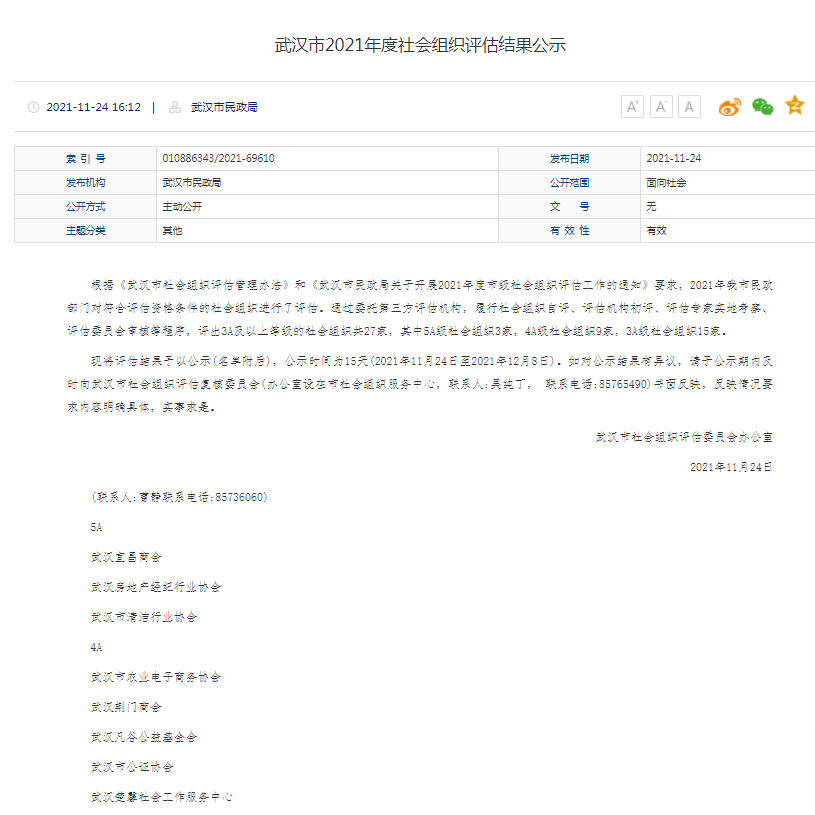
Task: Click the 发布日期 label cell
Action: [x=570, y=159]
